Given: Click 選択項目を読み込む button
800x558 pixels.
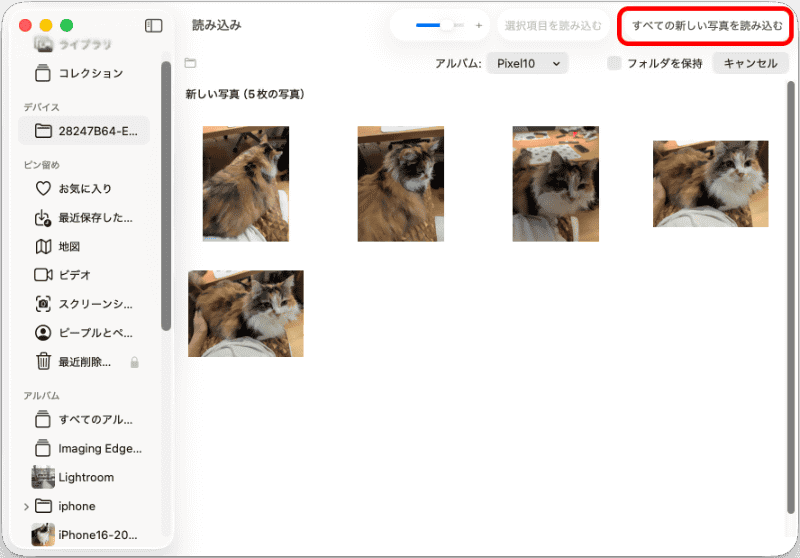Looking at the screenshot, I should coord(553,26).
